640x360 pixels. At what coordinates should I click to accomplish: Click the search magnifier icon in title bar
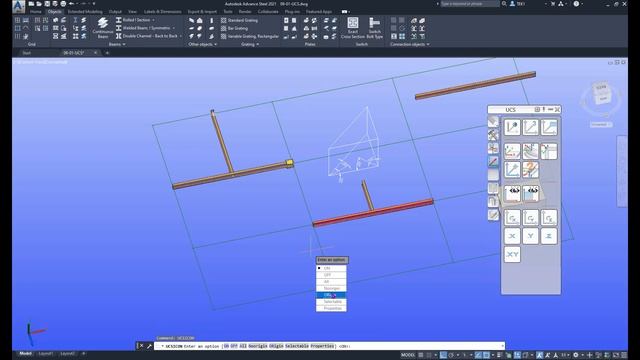pyautogui.click(x=504, y=4)
